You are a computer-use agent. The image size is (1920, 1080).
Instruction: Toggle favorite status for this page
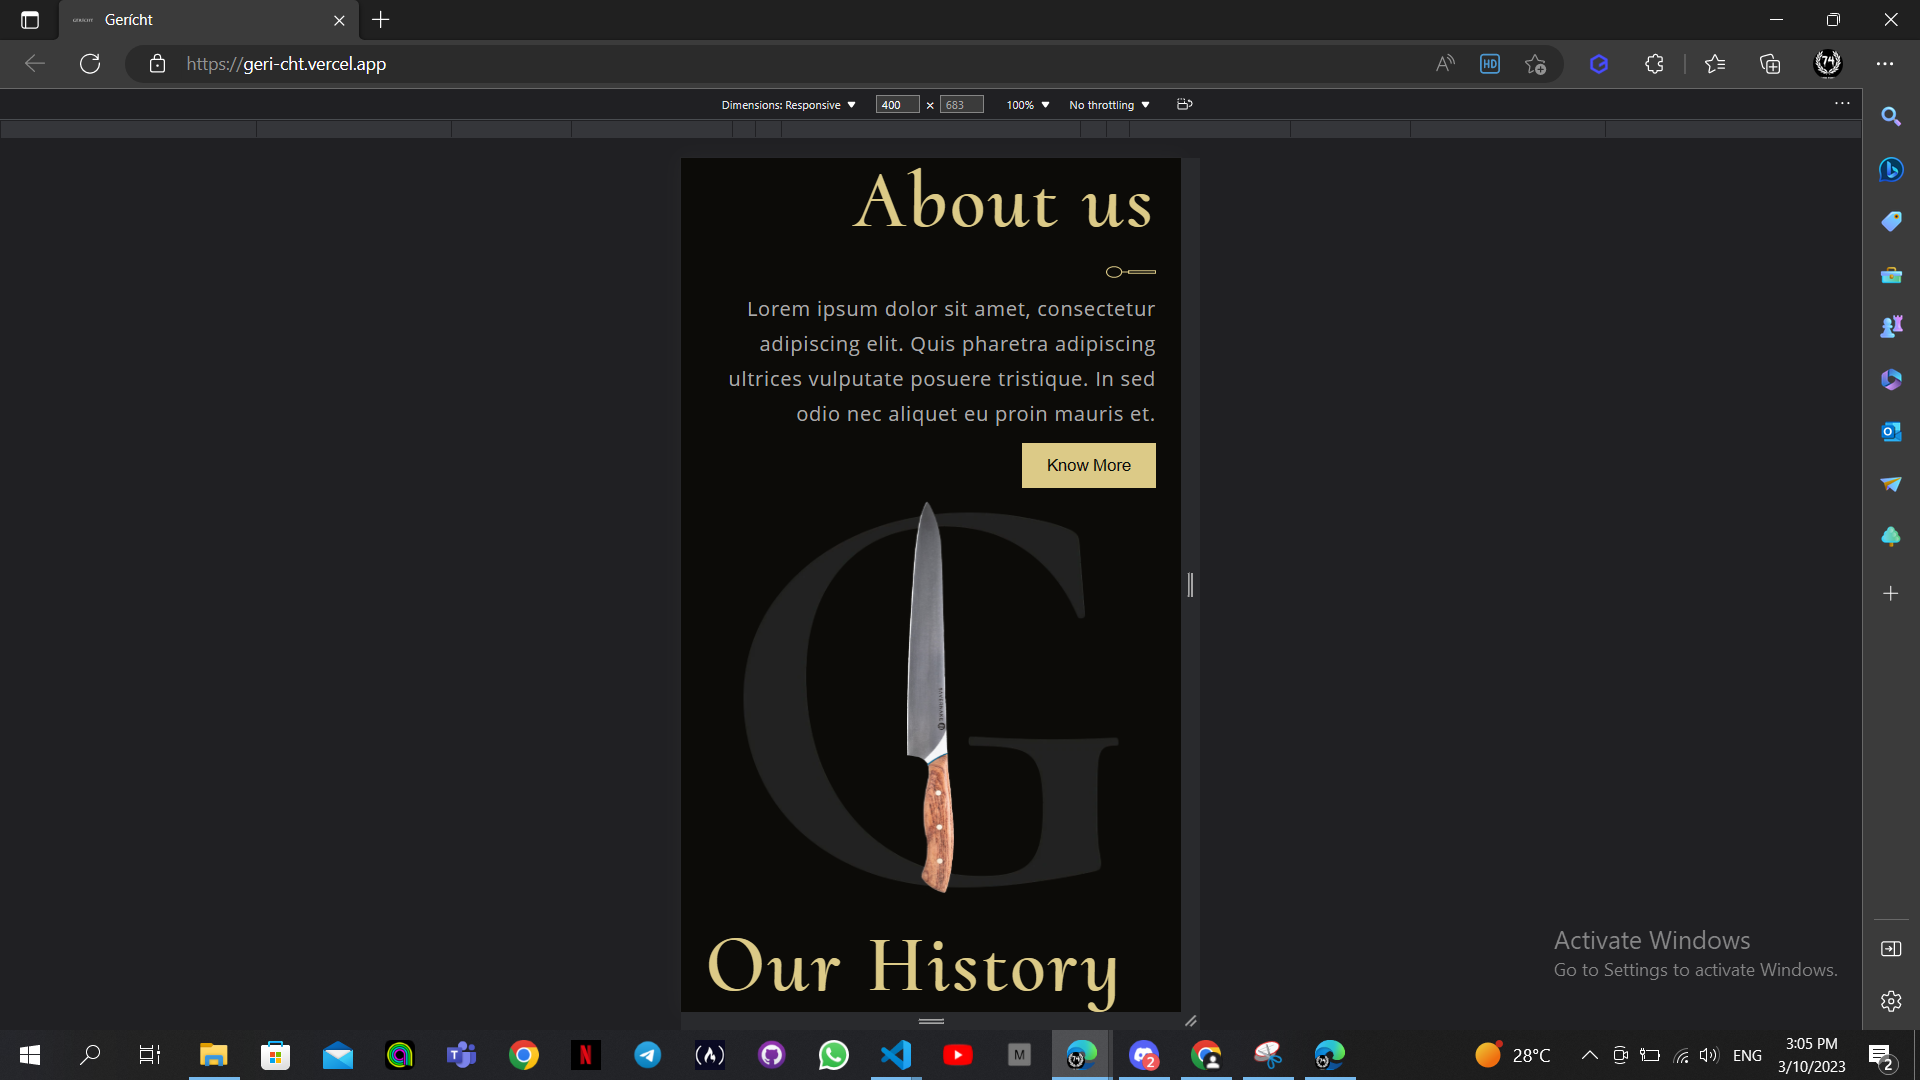click(1536, 63)
